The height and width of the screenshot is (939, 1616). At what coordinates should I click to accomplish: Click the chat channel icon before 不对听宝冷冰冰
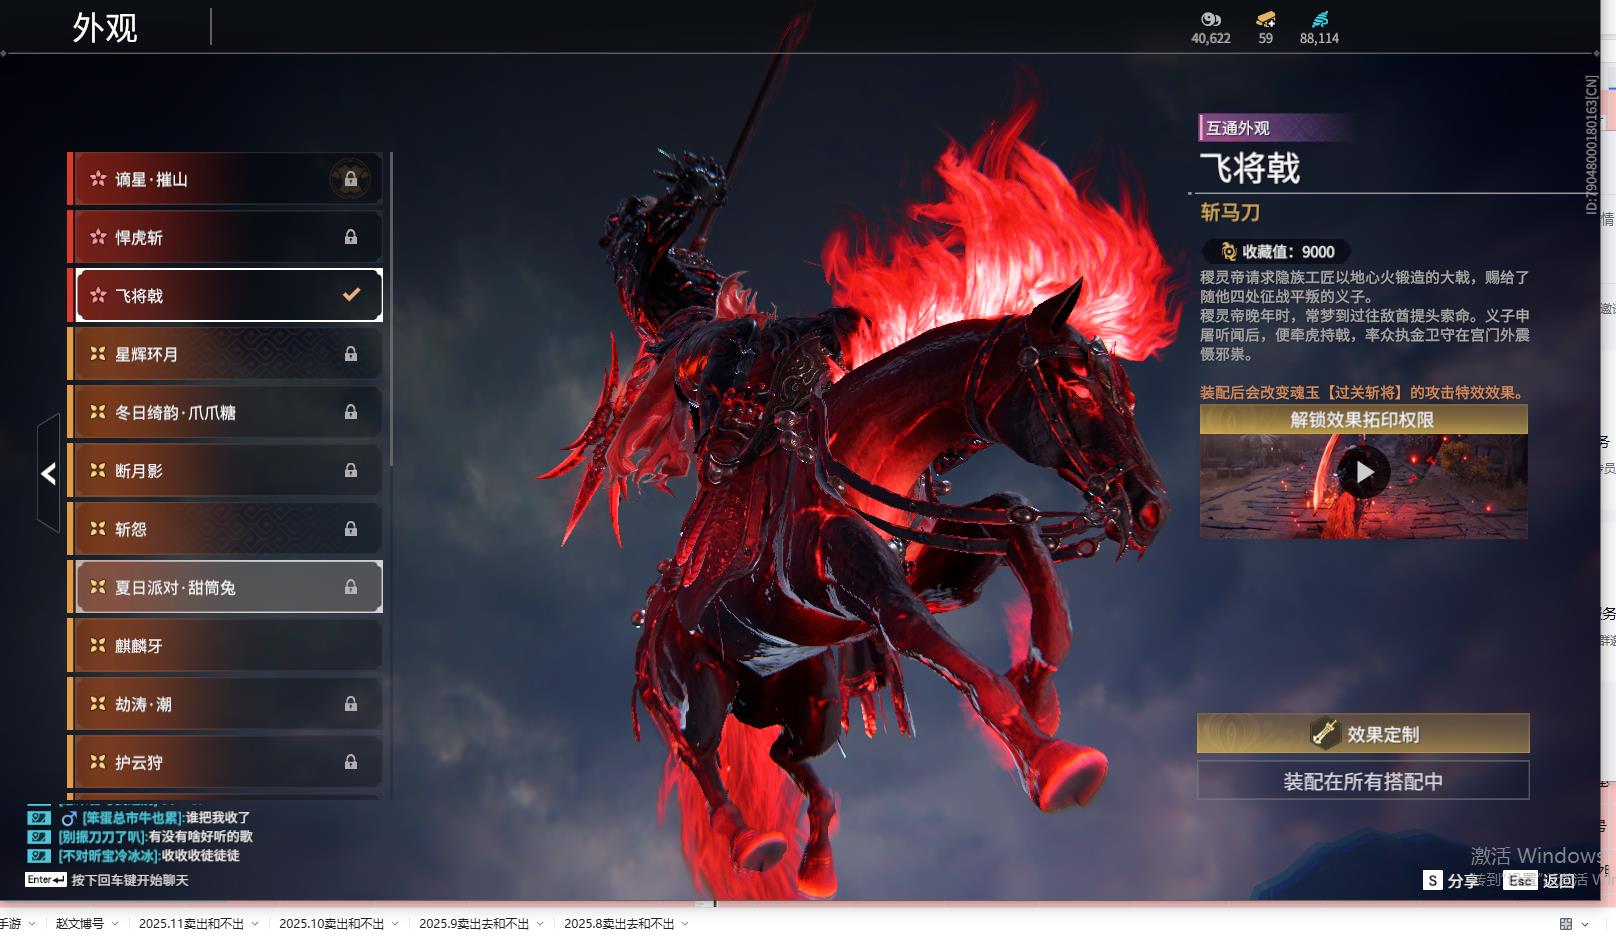tap(38, 856)
